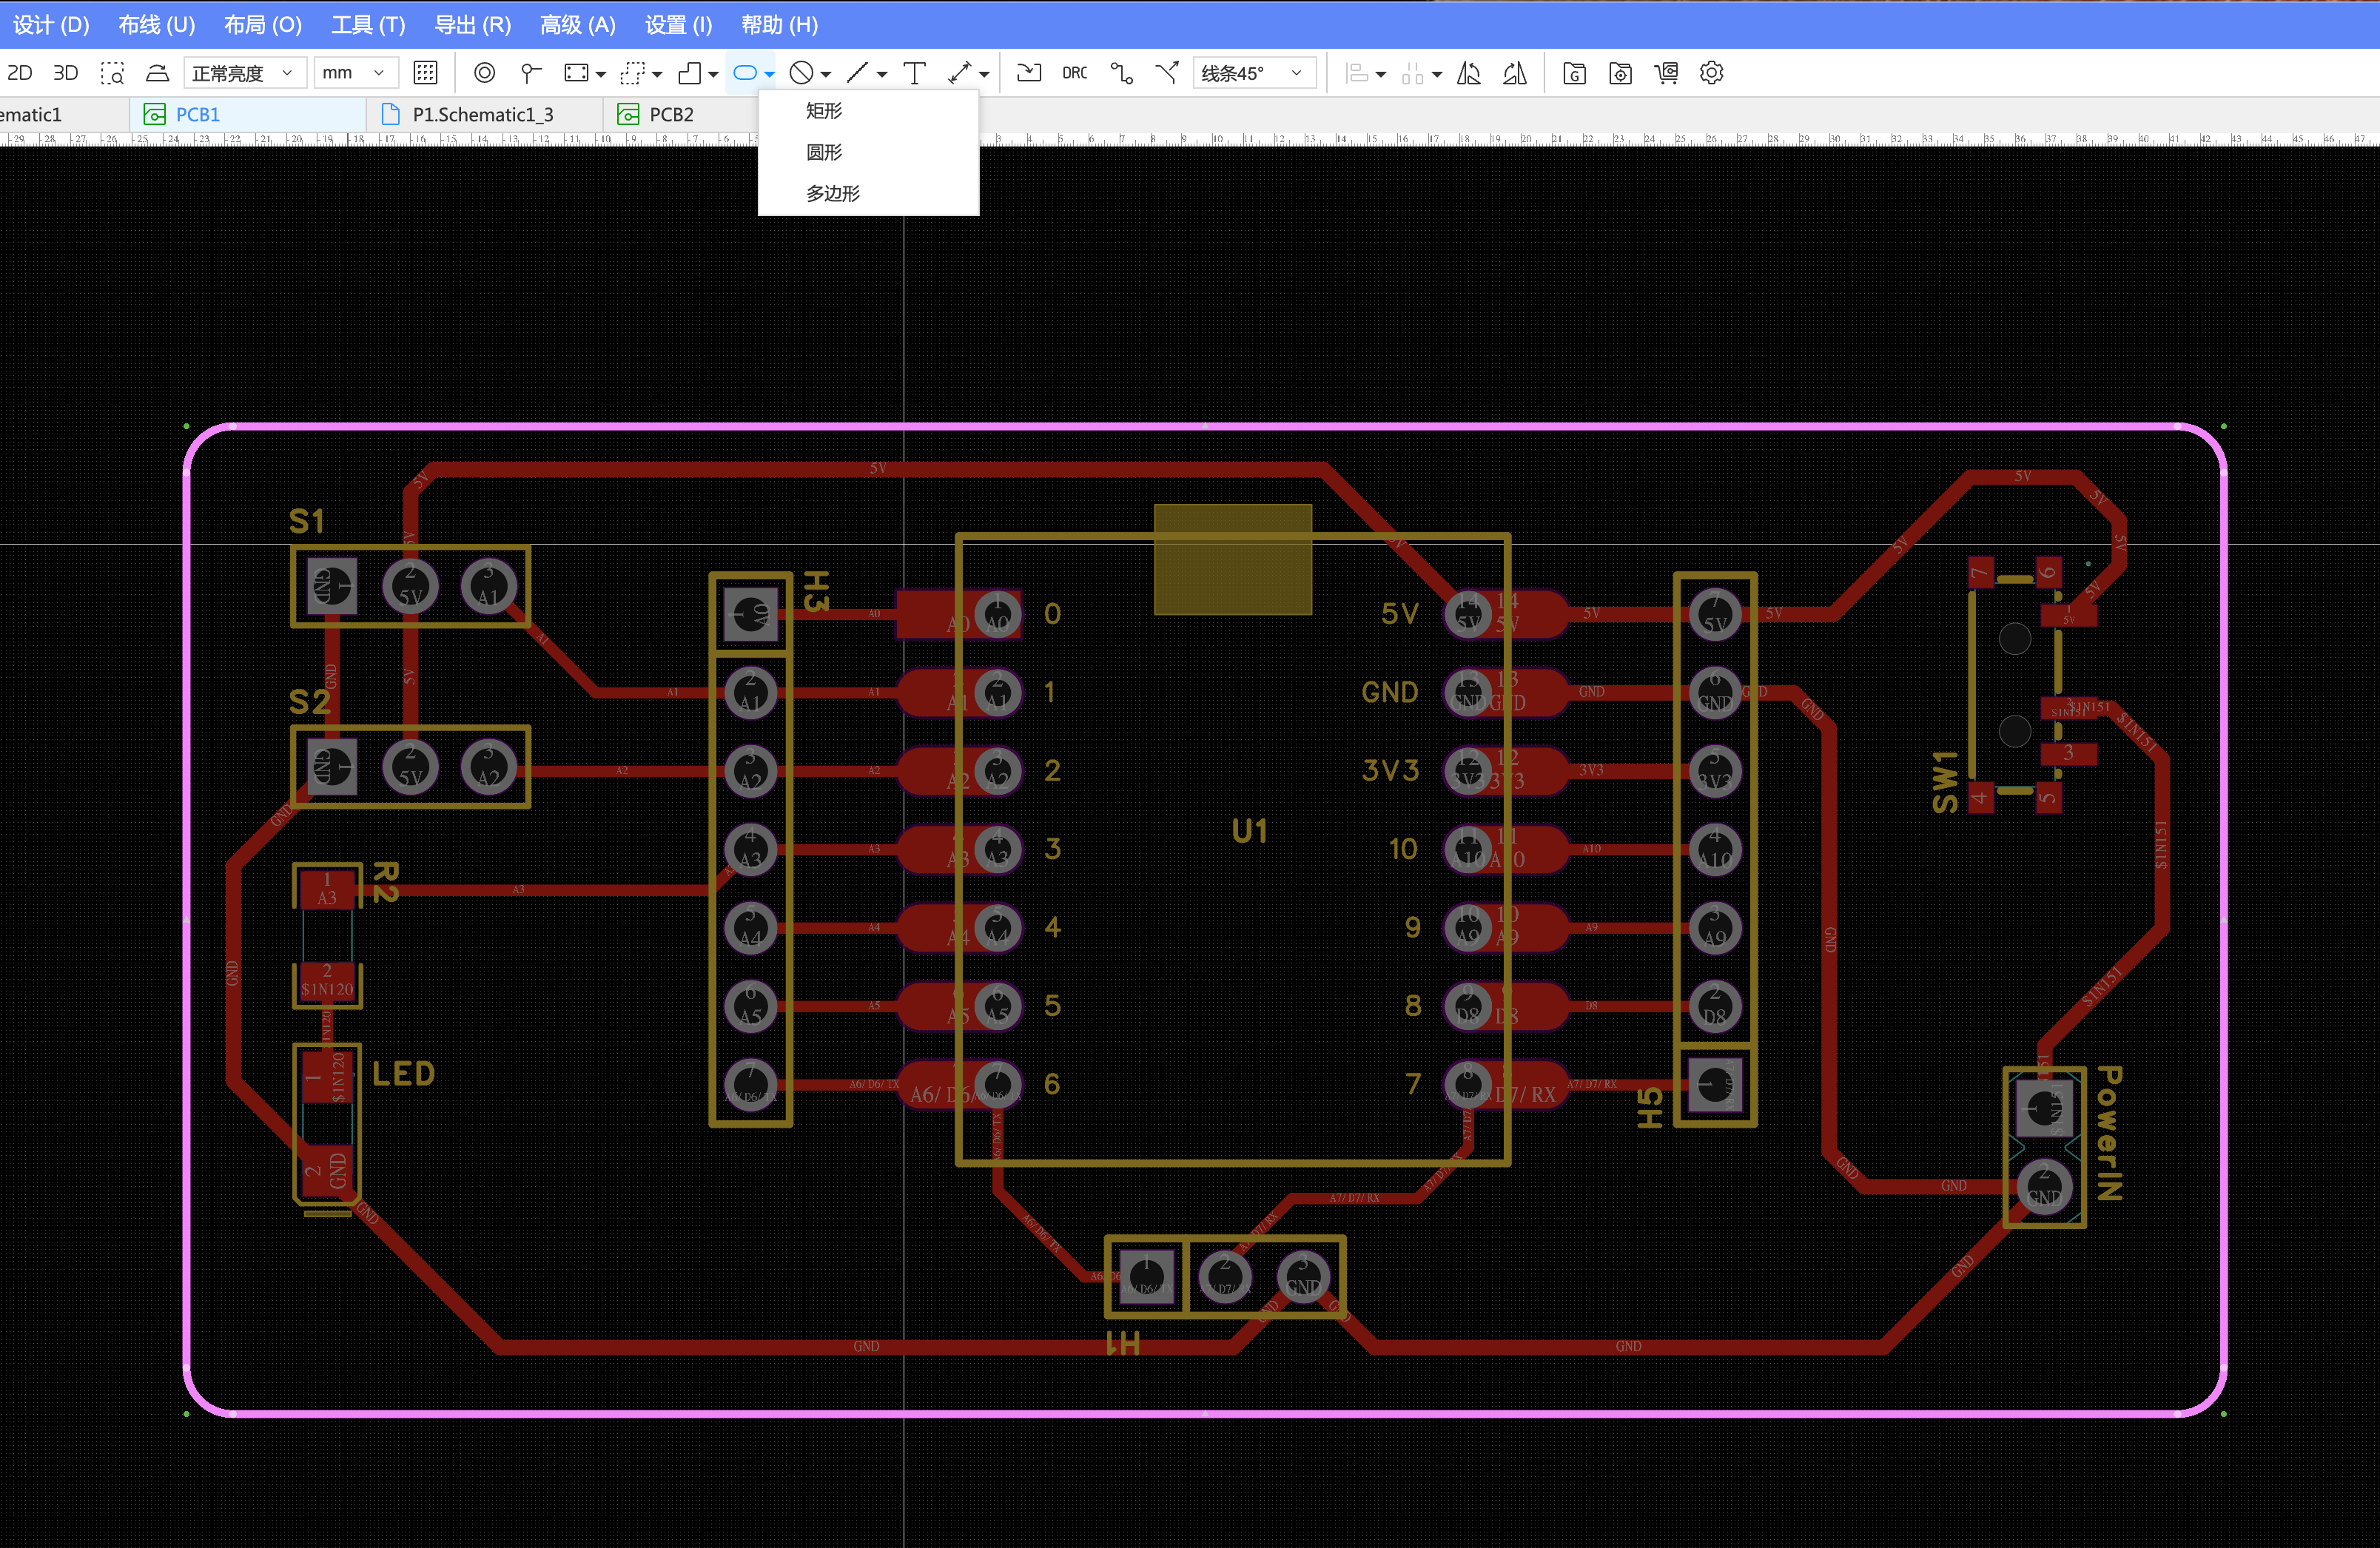Select the R2 designator text
The image size is (2380, 1548).
(386, 882)
